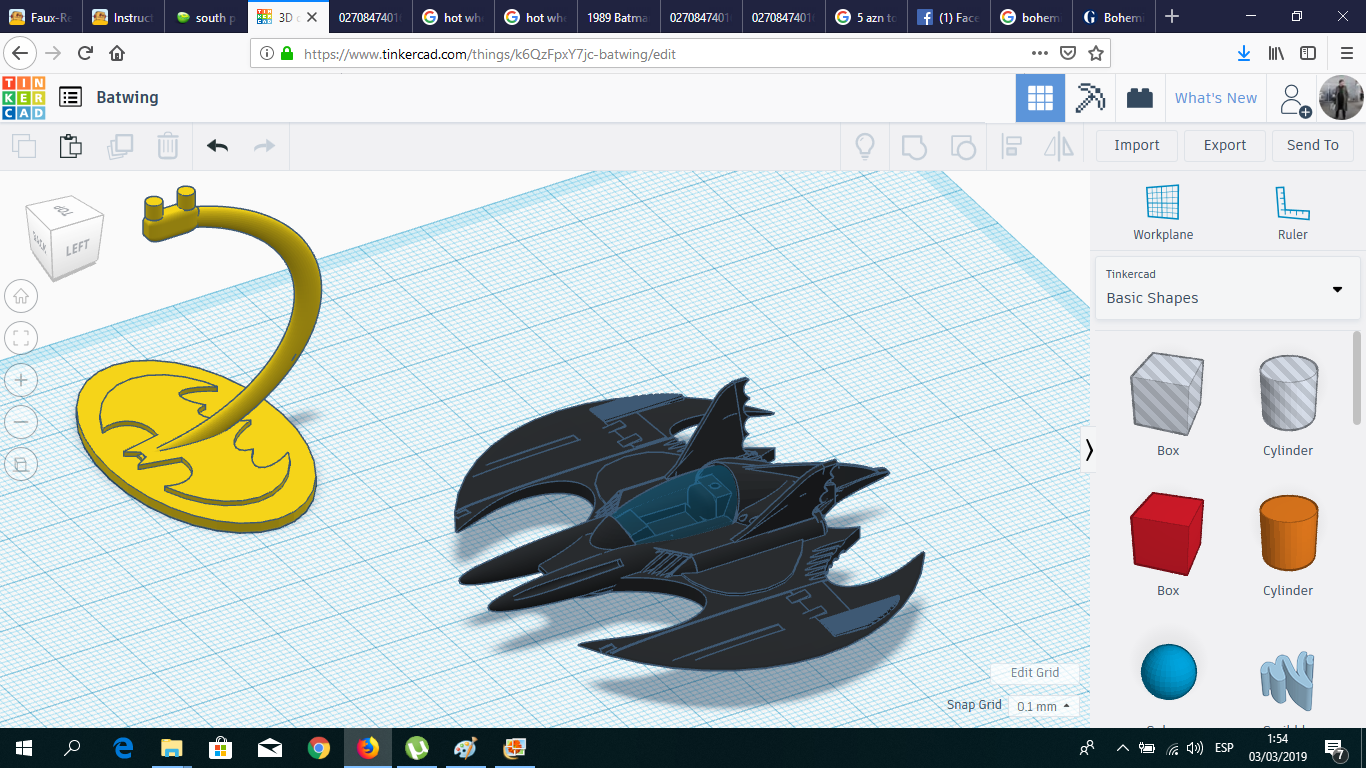Select the blue Sphere shape

point(1168,672)
